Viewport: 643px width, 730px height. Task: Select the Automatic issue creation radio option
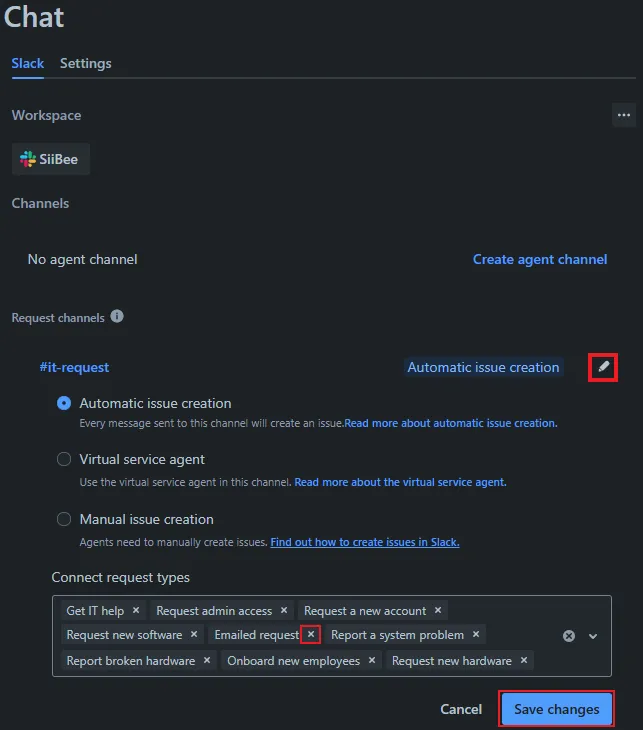pyautogui.click(x=64, y=403)
